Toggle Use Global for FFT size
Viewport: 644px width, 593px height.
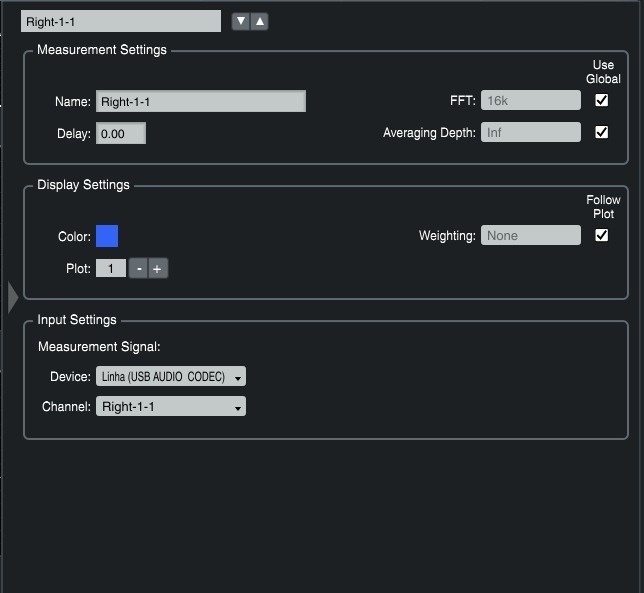[601, 100]
